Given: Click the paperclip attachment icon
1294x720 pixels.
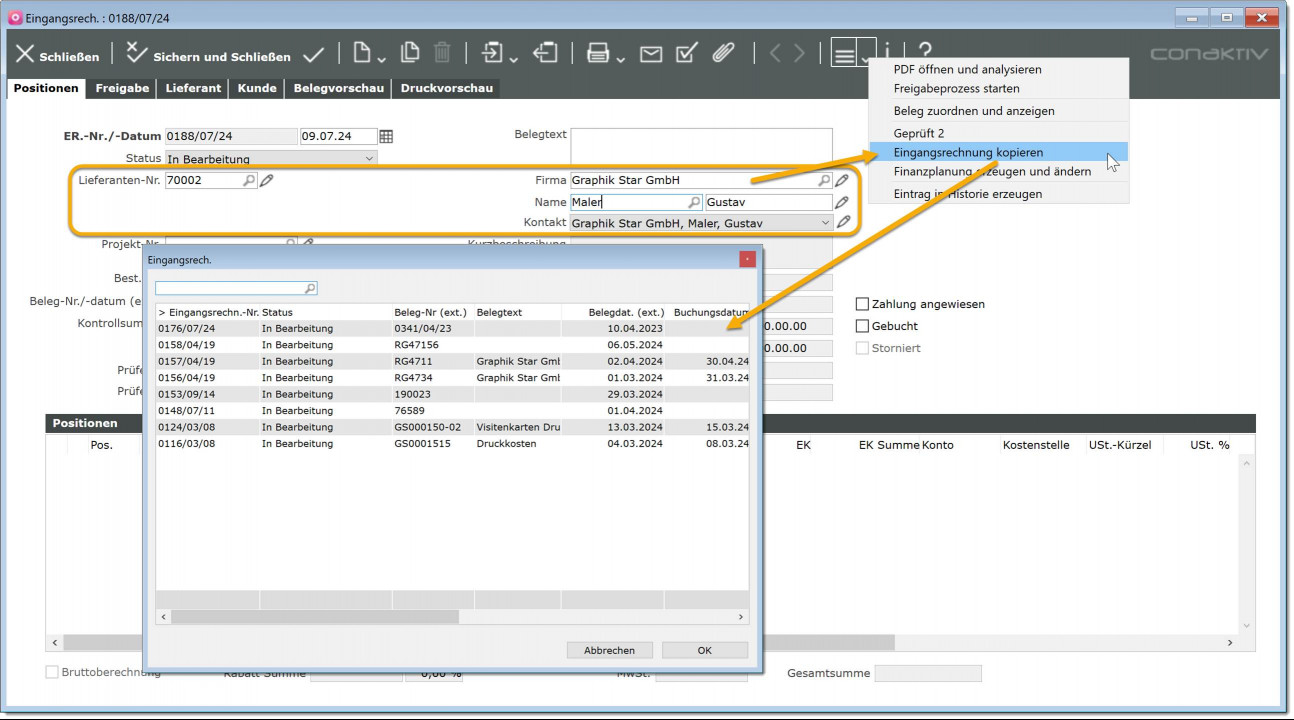Looking at the screenshot, I should (x=723, y=54).
